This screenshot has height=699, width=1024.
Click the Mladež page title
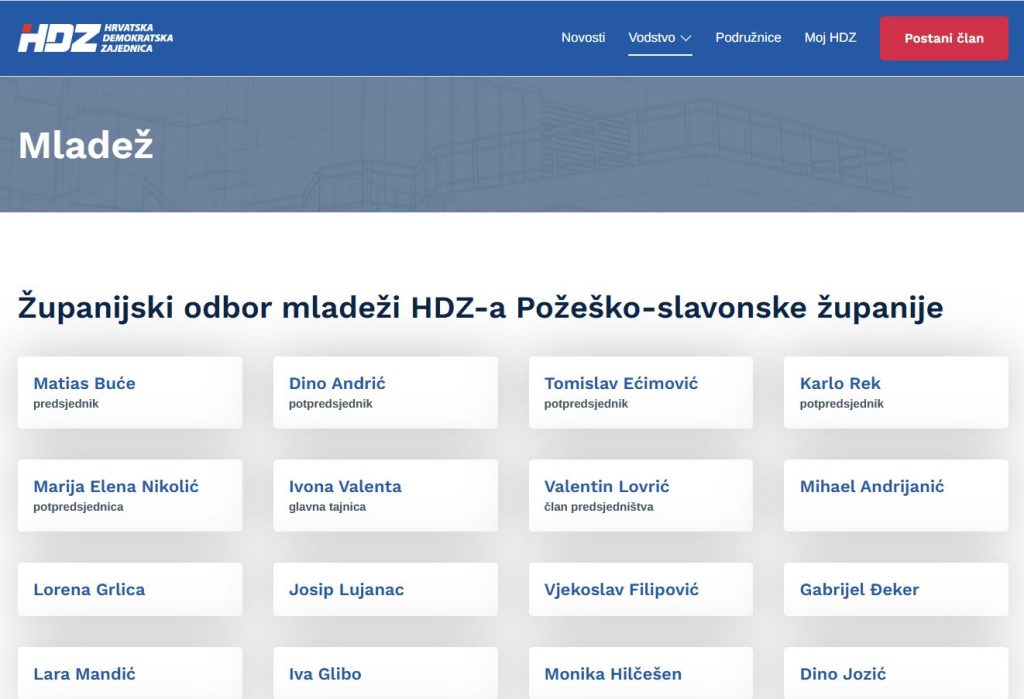click(x=86, y=144)
